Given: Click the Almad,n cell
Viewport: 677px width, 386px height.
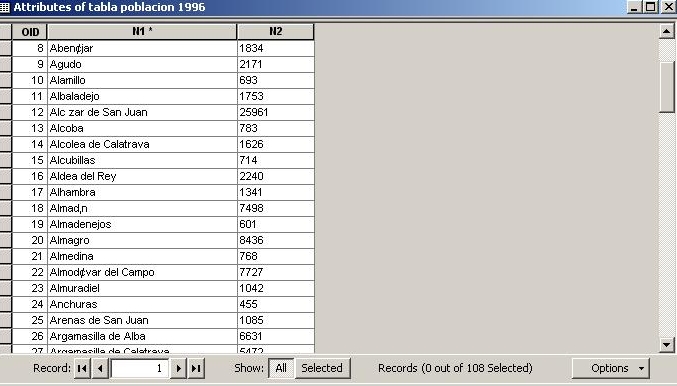Looking at the screenshot, I should pyautogui.click(x=142, y=208).
